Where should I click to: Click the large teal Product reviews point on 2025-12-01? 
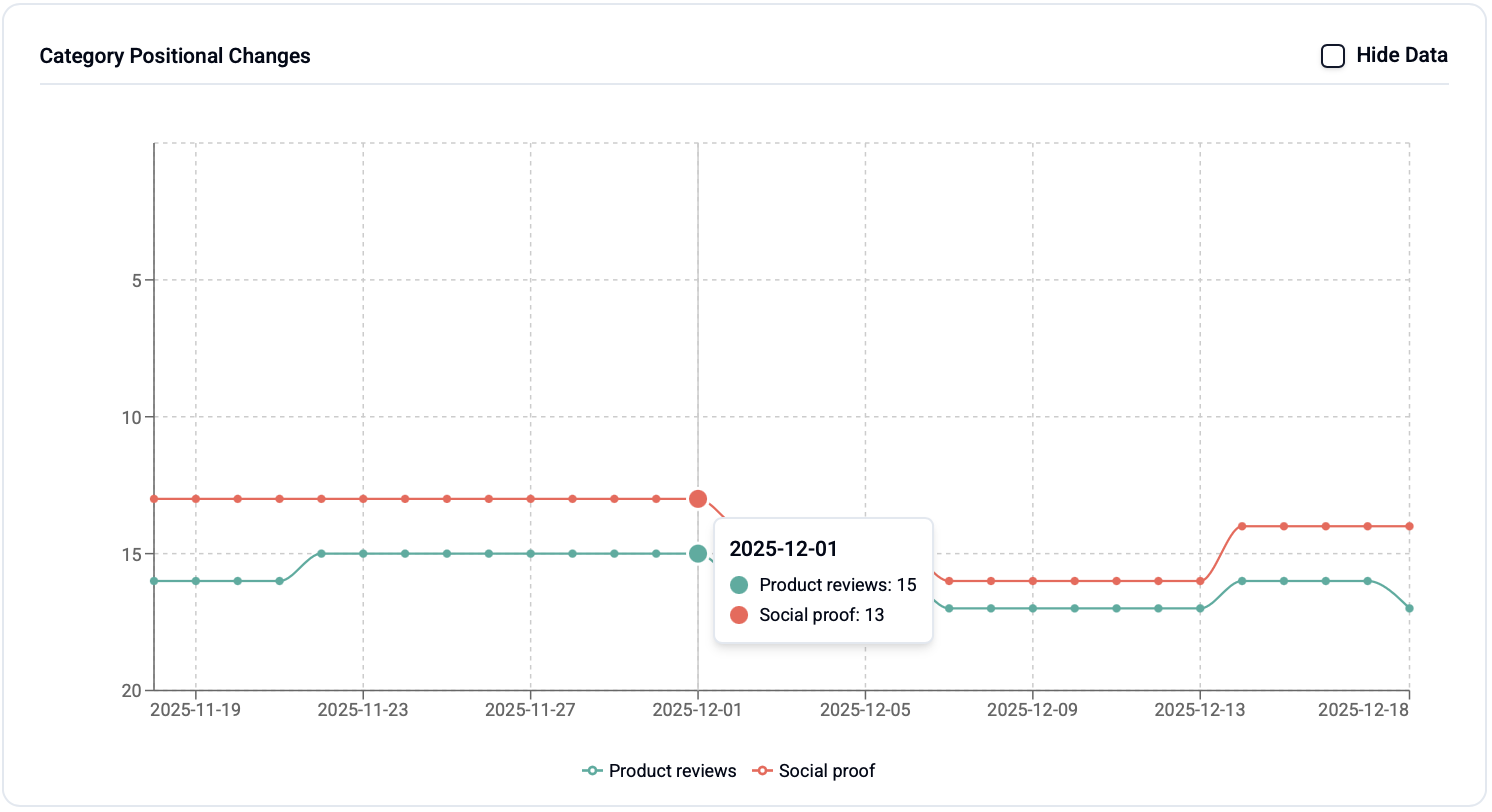(698, 554)
